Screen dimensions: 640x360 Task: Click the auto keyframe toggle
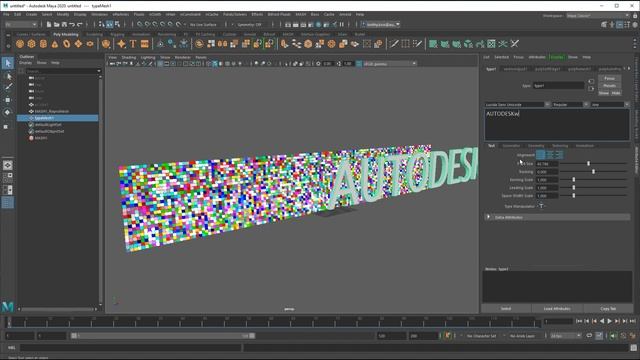click(x=447, y=336)
